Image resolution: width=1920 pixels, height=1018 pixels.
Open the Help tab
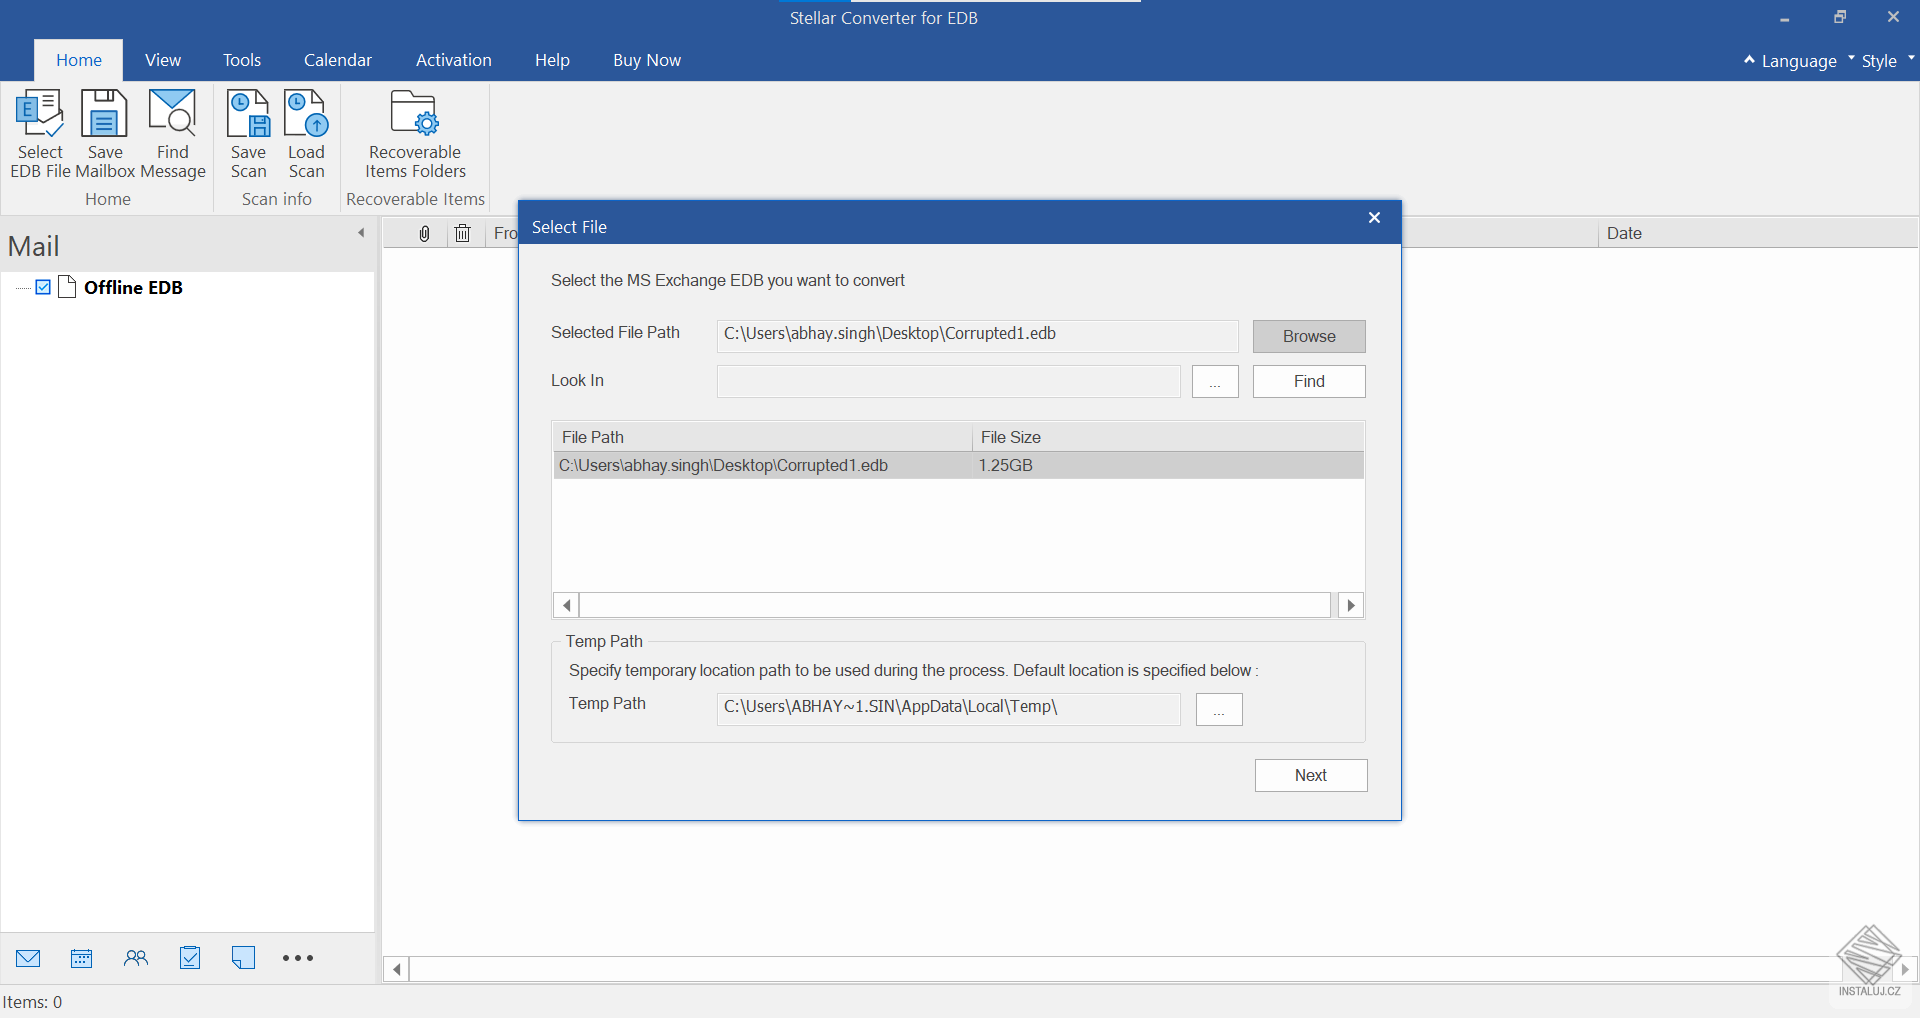click(x=552, y=60)
